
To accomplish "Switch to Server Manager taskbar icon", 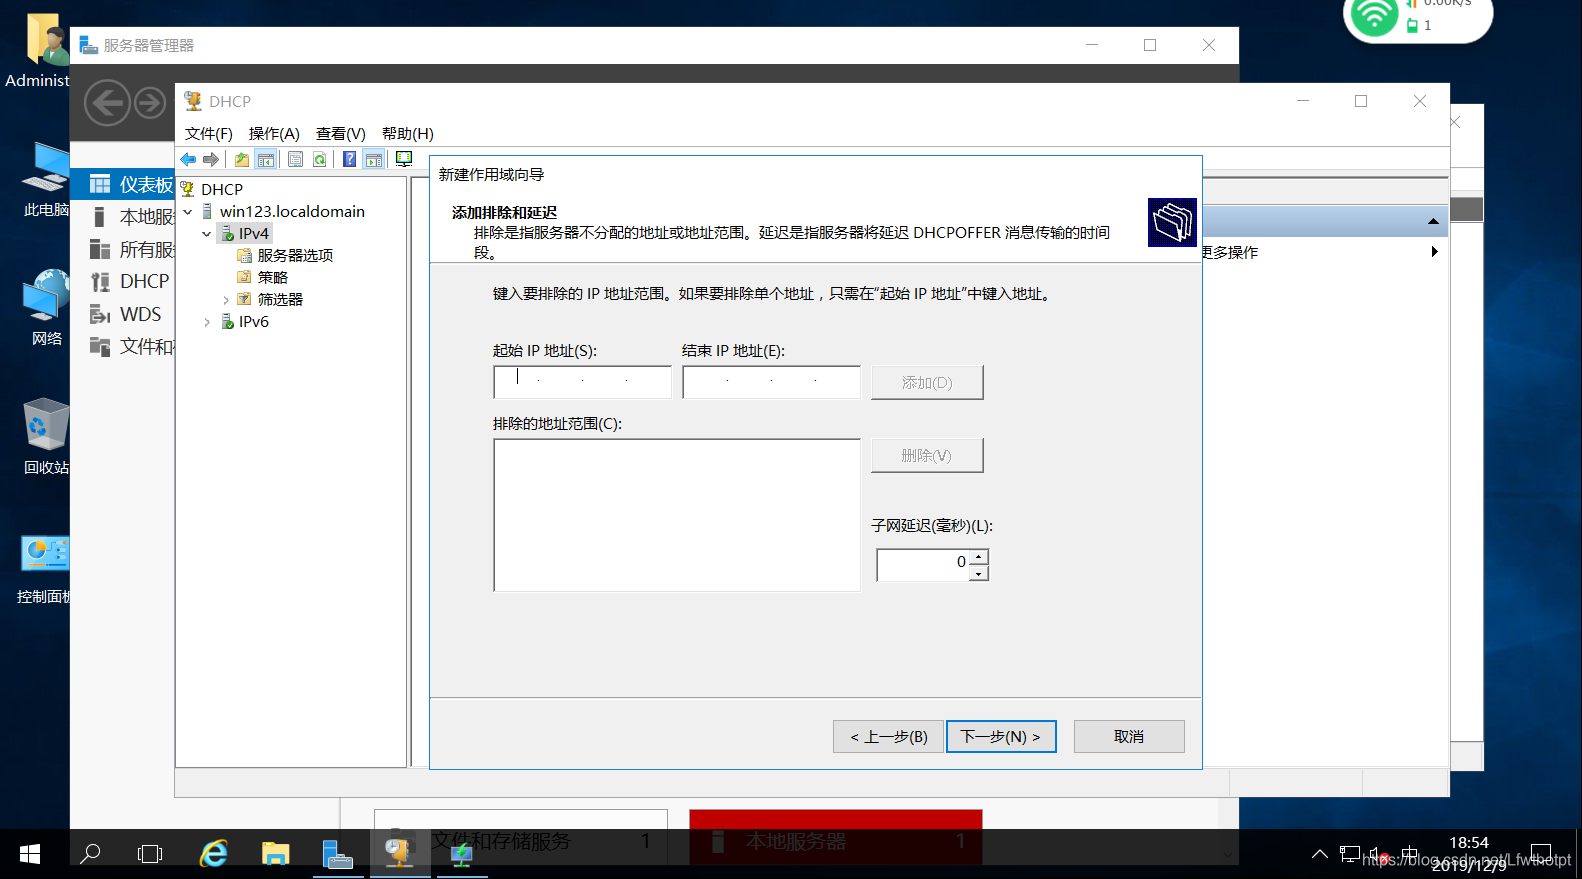I will click(x=338, y=854).
